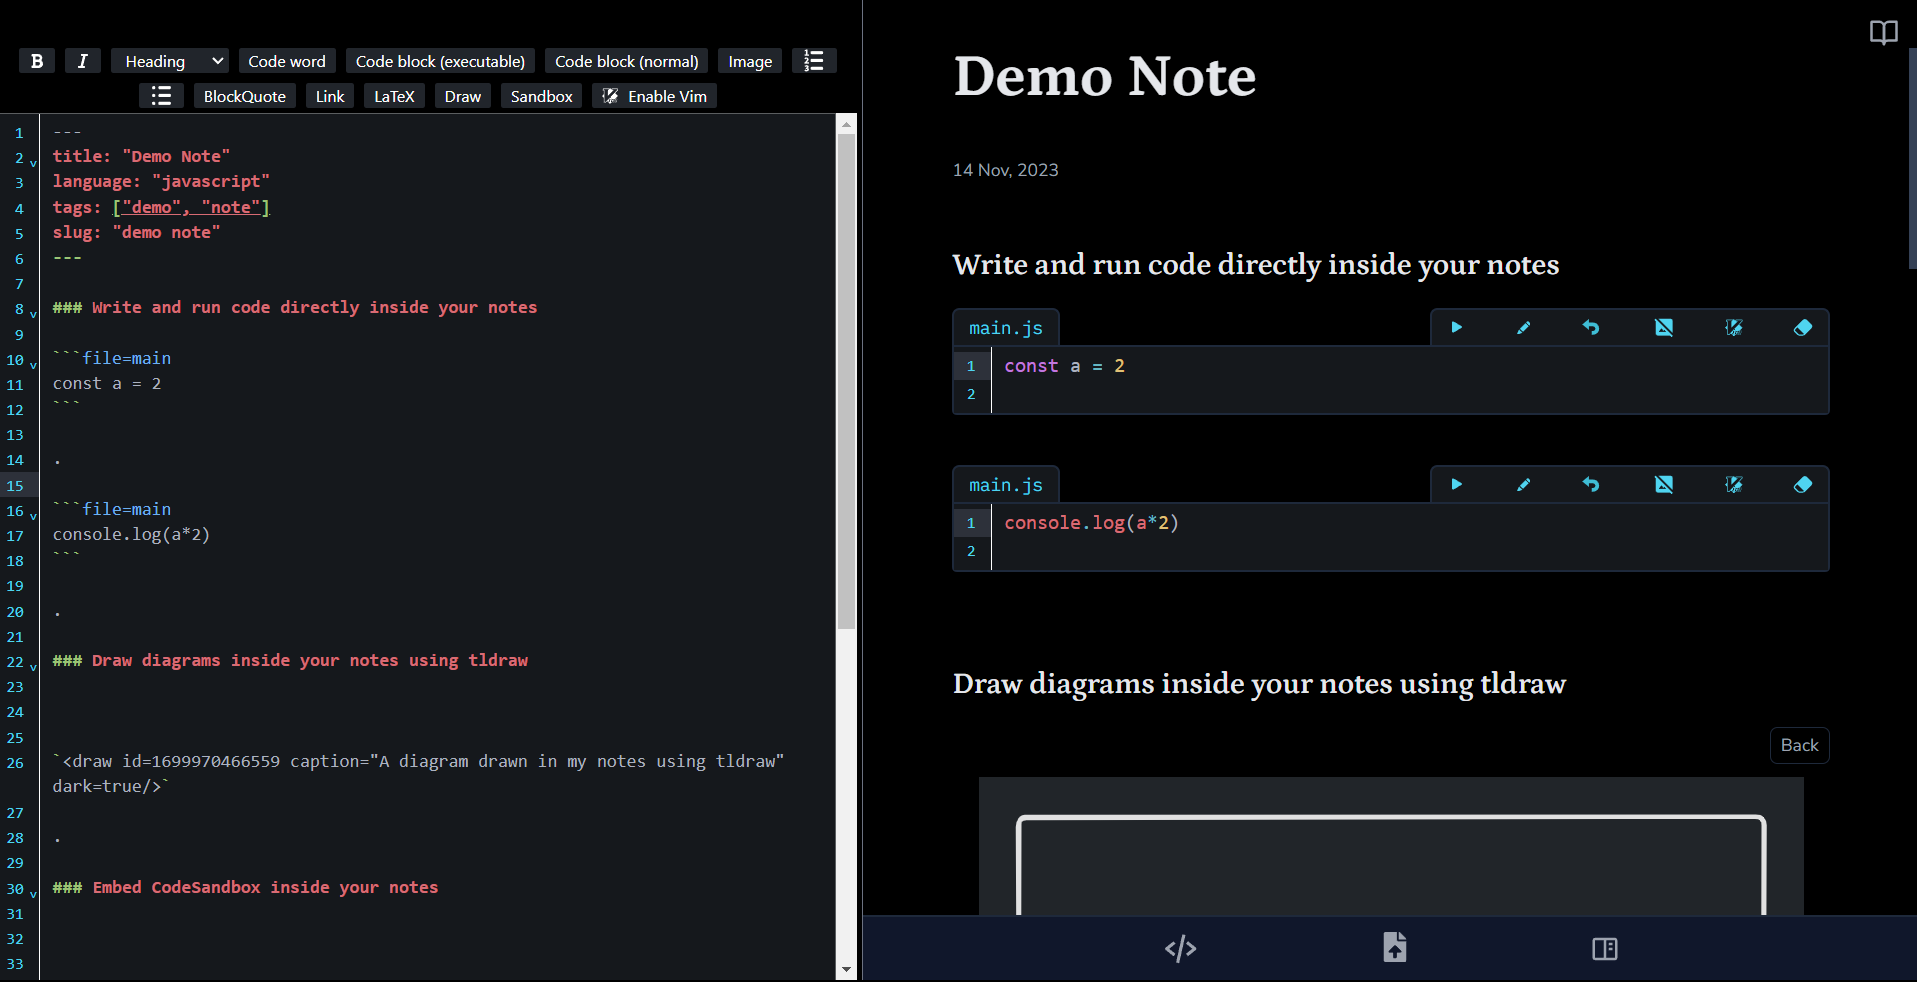
Task: Collapse the fold arrow at line 10
Action: (33, 364)
